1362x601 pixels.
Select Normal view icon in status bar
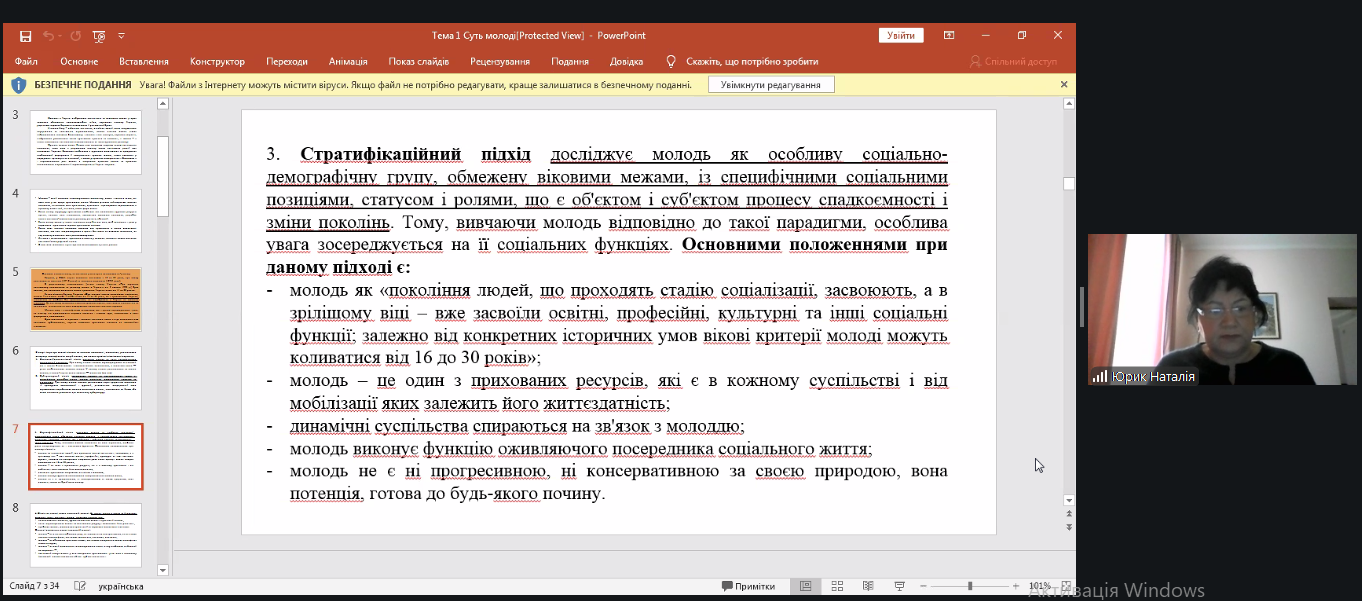click(805, 586)
